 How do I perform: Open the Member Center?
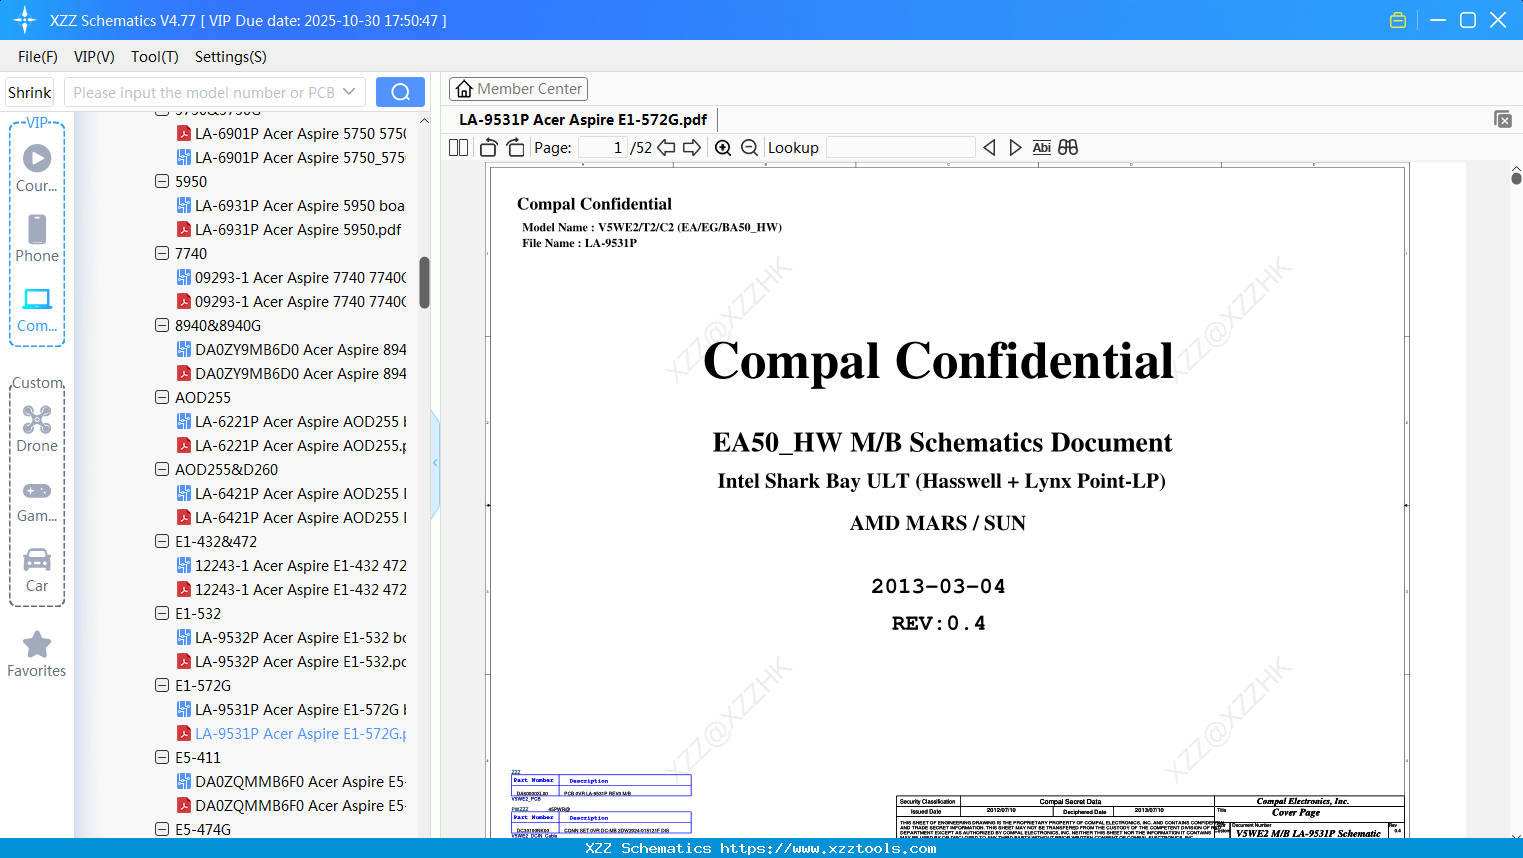(518, 89)
